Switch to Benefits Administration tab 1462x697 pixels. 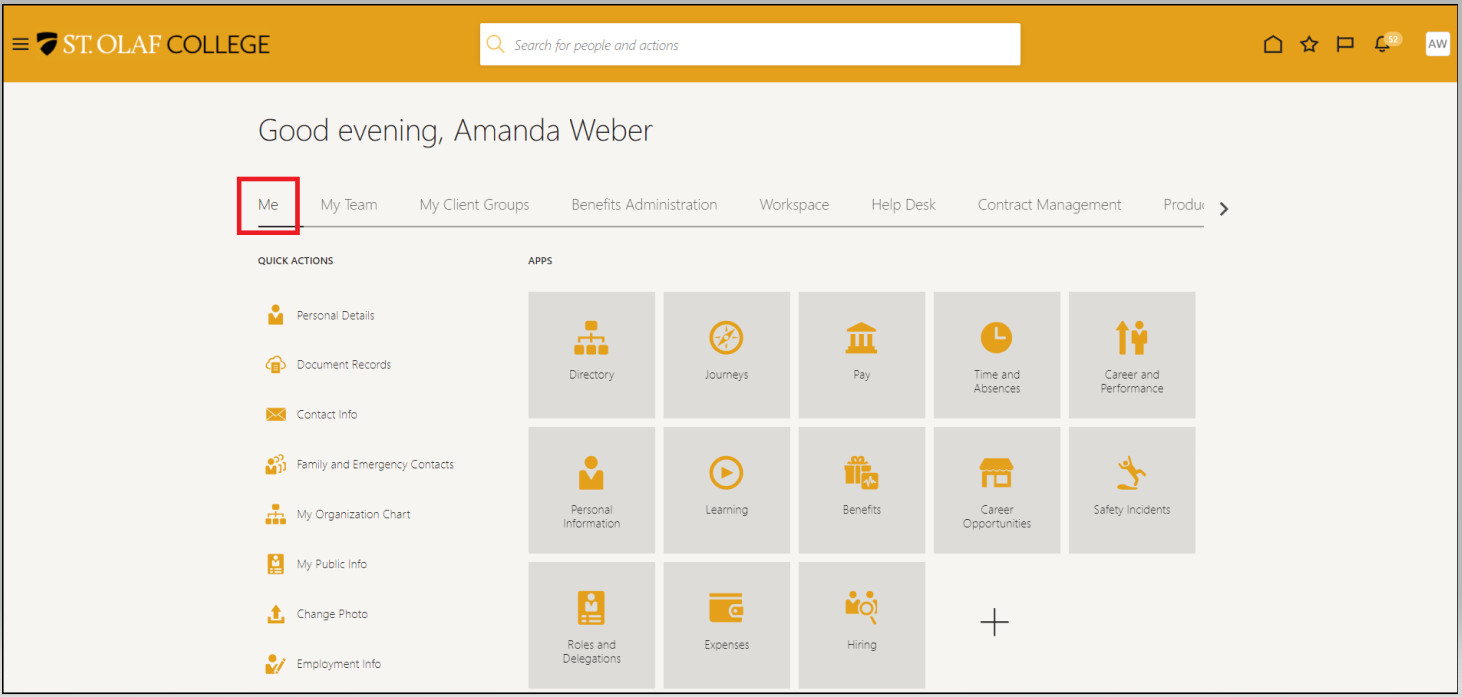tap(644, 205)
